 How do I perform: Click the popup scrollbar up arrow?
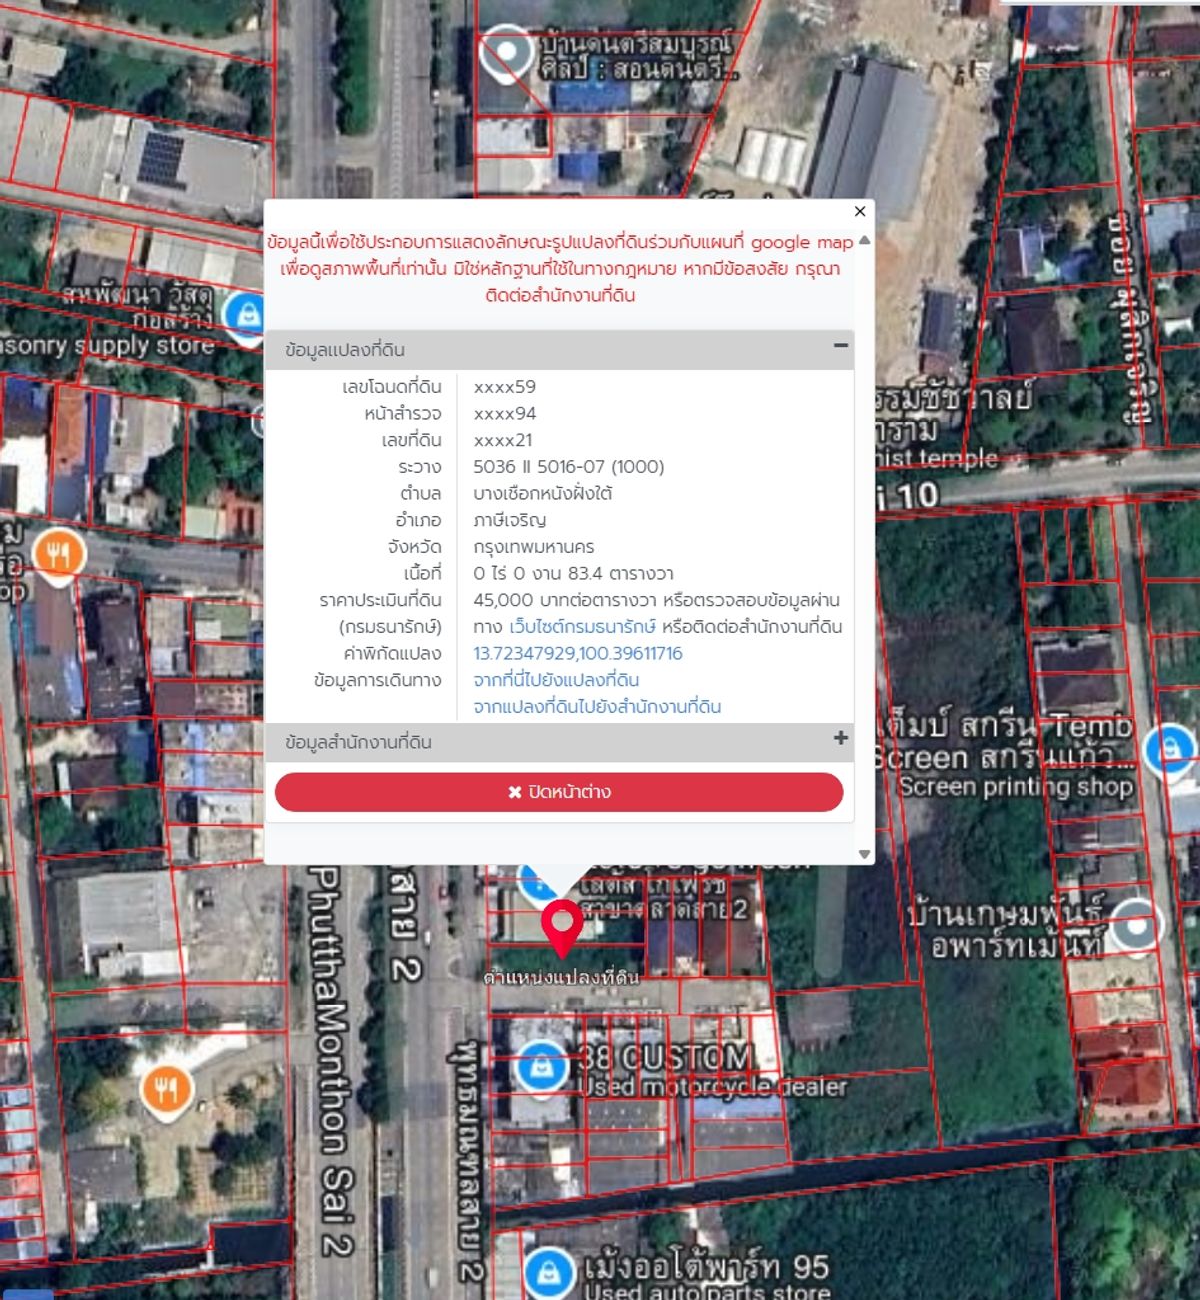(x=864, y=240)
